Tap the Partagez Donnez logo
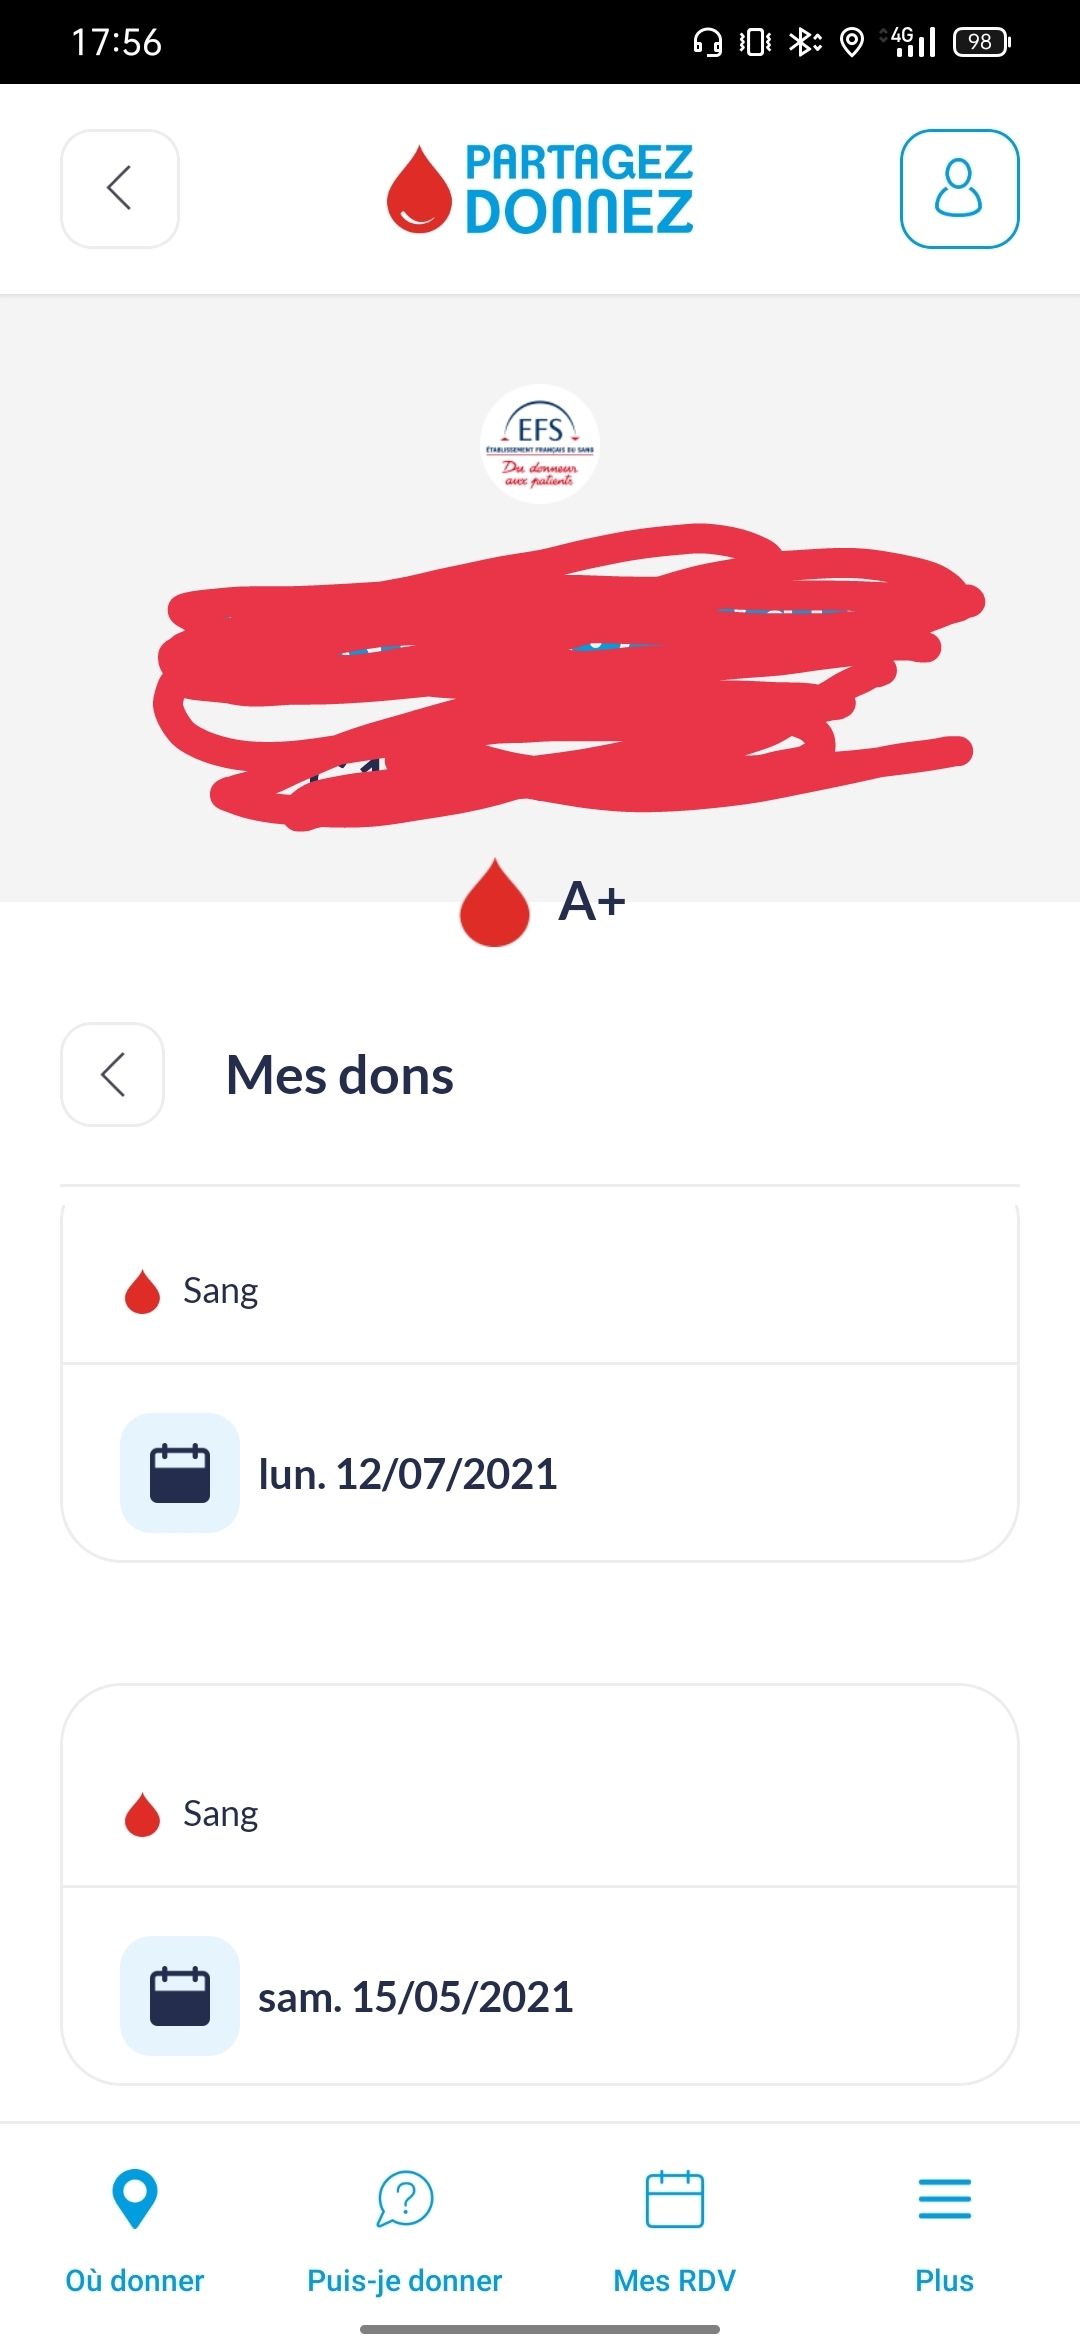Viewport: 1080px width, 2340px height. (x=540, y=189)
